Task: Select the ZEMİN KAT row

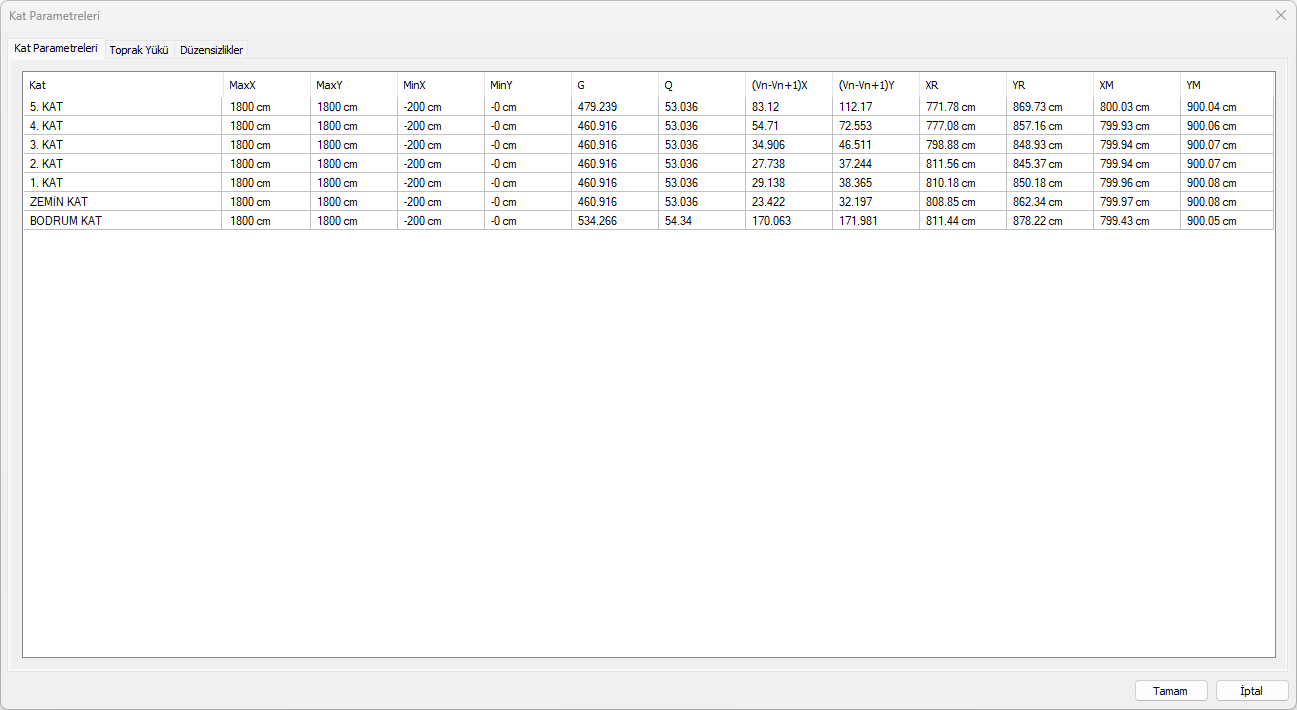Action: (x=649, y=202)
